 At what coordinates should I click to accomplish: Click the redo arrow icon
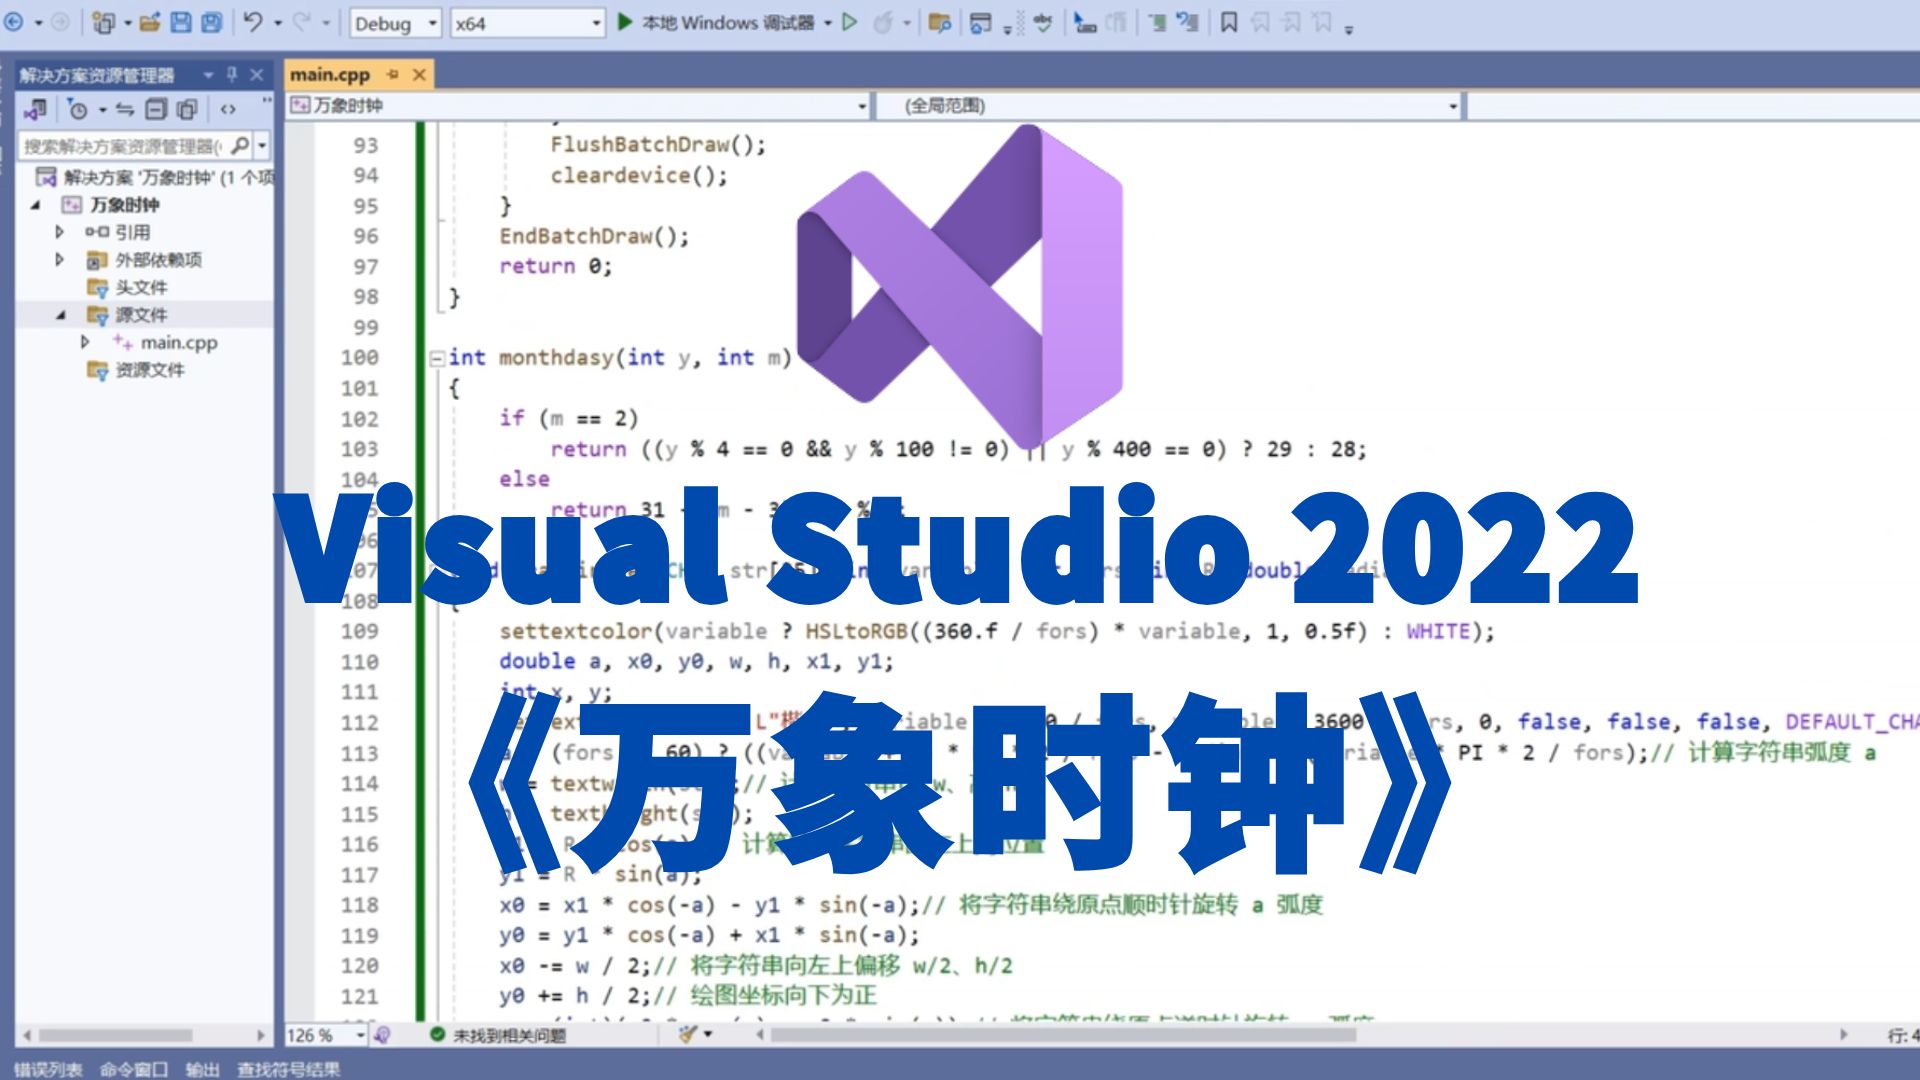click(x=301, y=22)
